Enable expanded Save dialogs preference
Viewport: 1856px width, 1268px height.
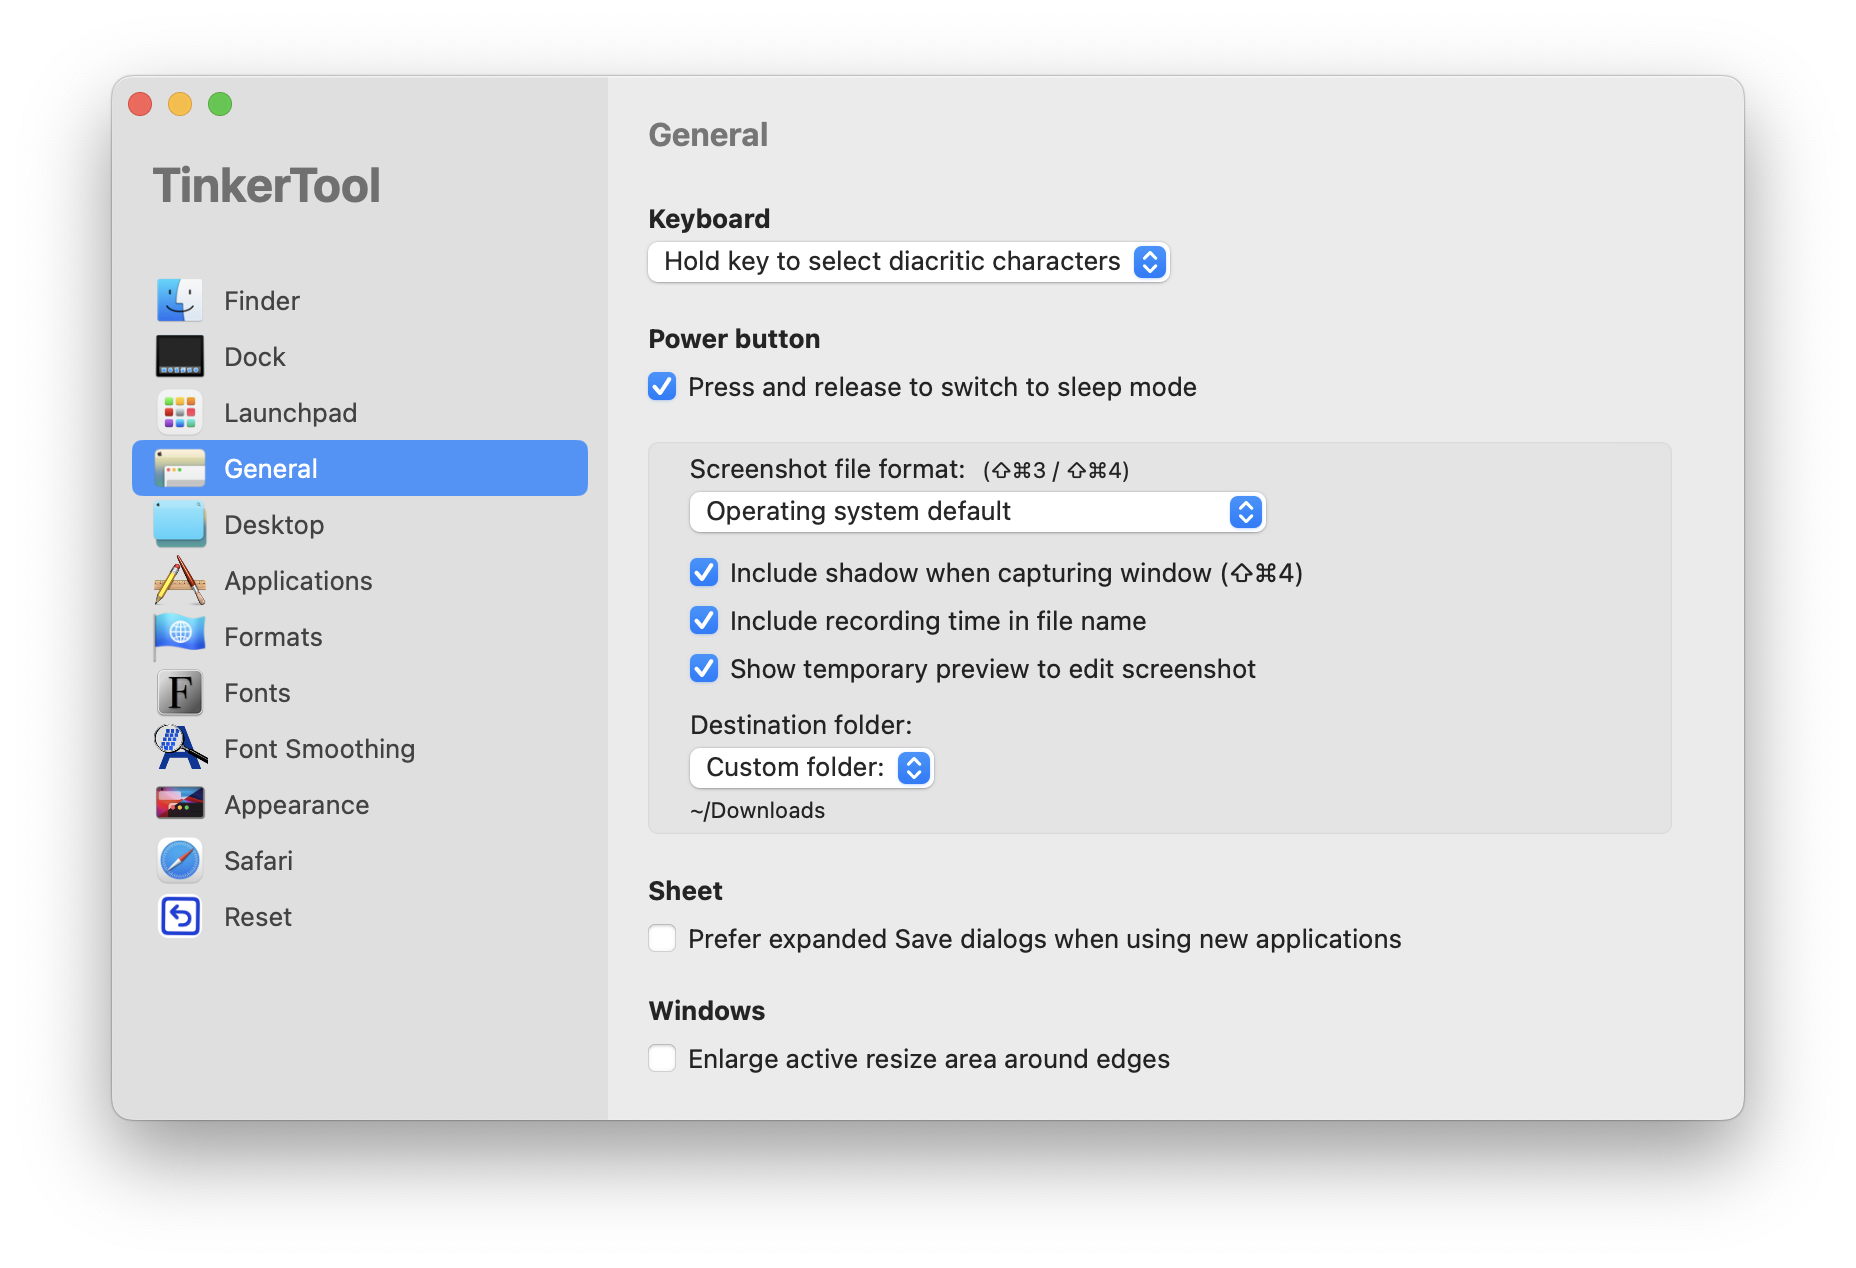point(662,939)
